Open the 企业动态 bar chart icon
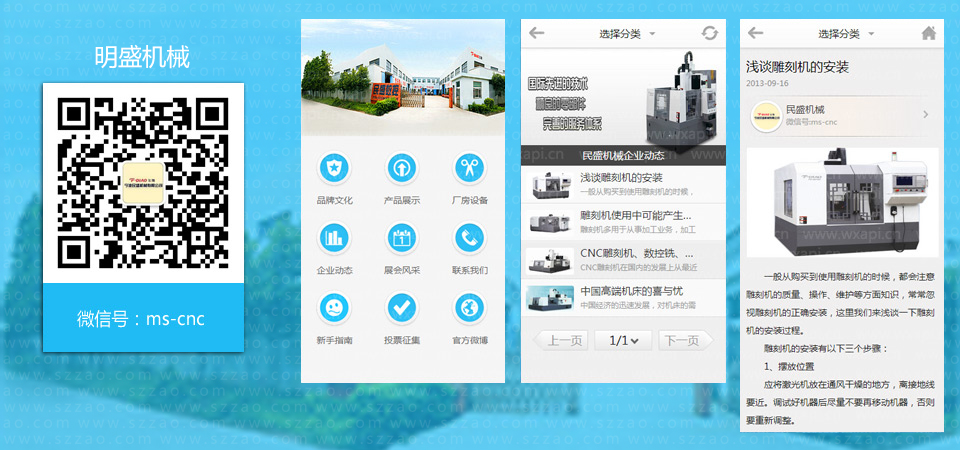 [x=334, y=238]
